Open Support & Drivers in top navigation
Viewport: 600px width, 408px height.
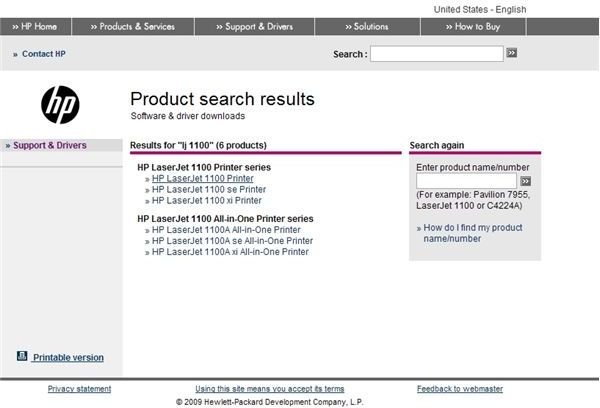point(254,26)
